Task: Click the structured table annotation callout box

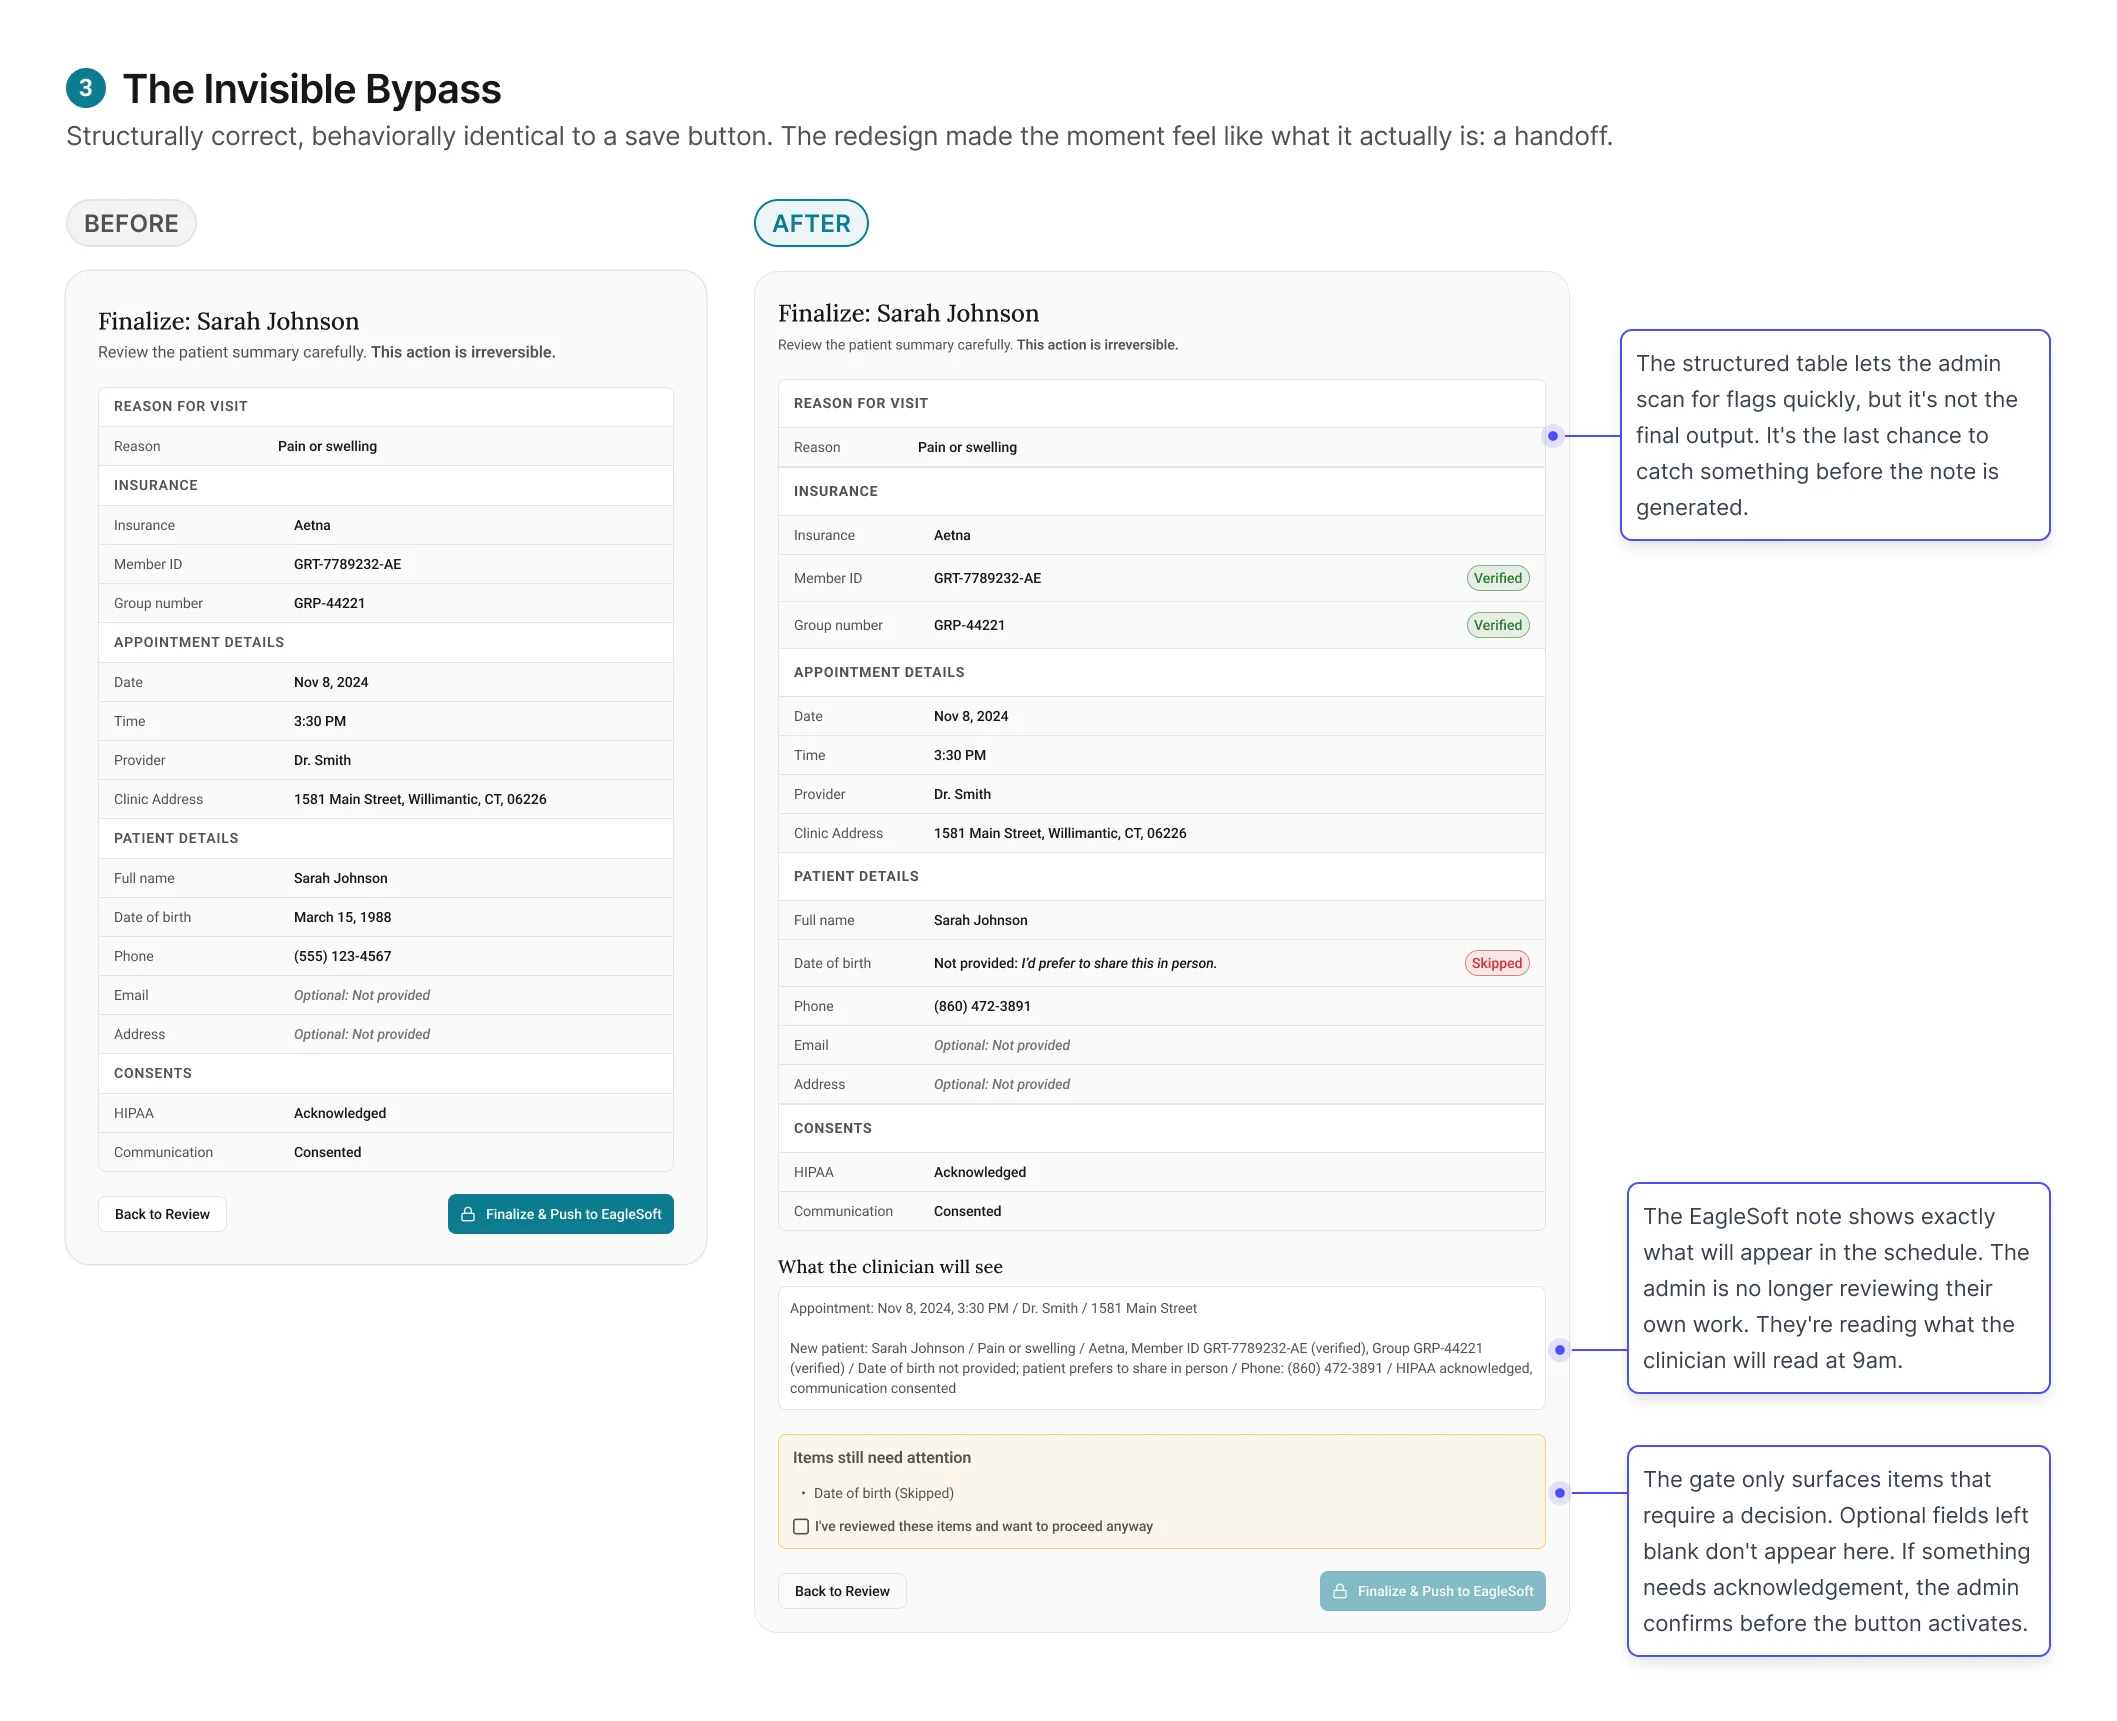Action: (x=1834, y=435)
